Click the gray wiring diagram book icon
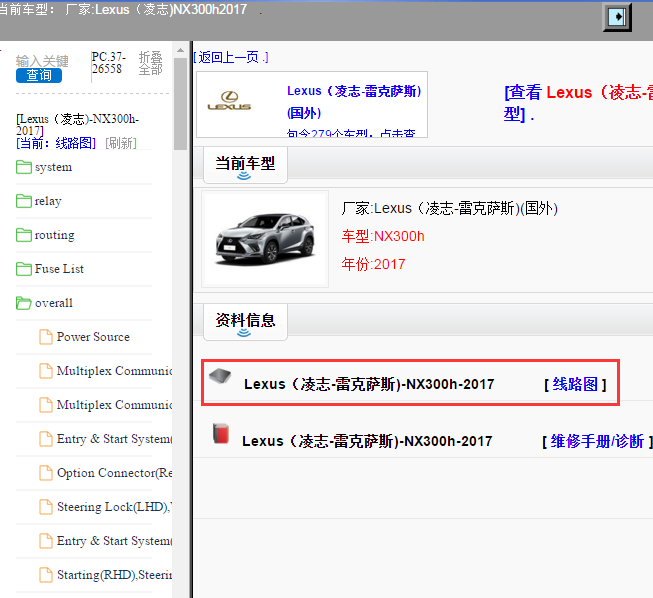 click(220, 376)
